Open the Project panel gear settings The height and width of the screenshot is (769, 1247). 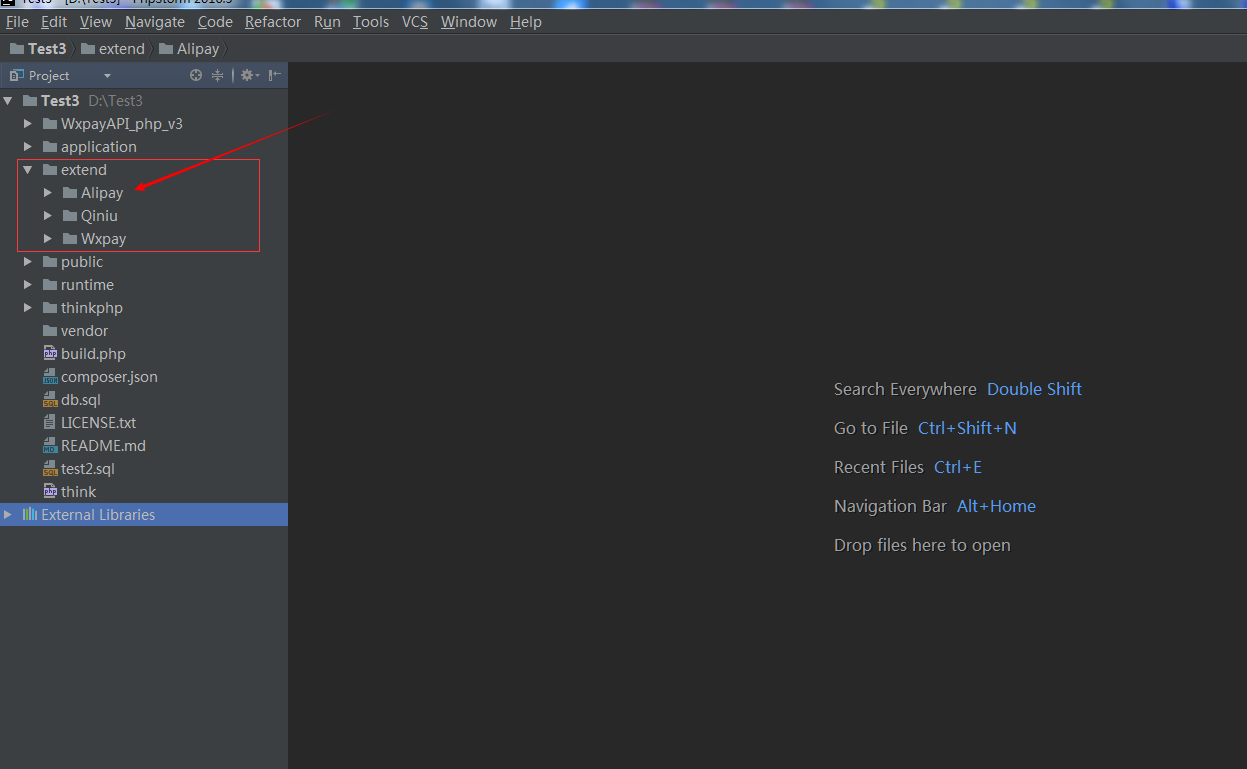coord(248,75)
